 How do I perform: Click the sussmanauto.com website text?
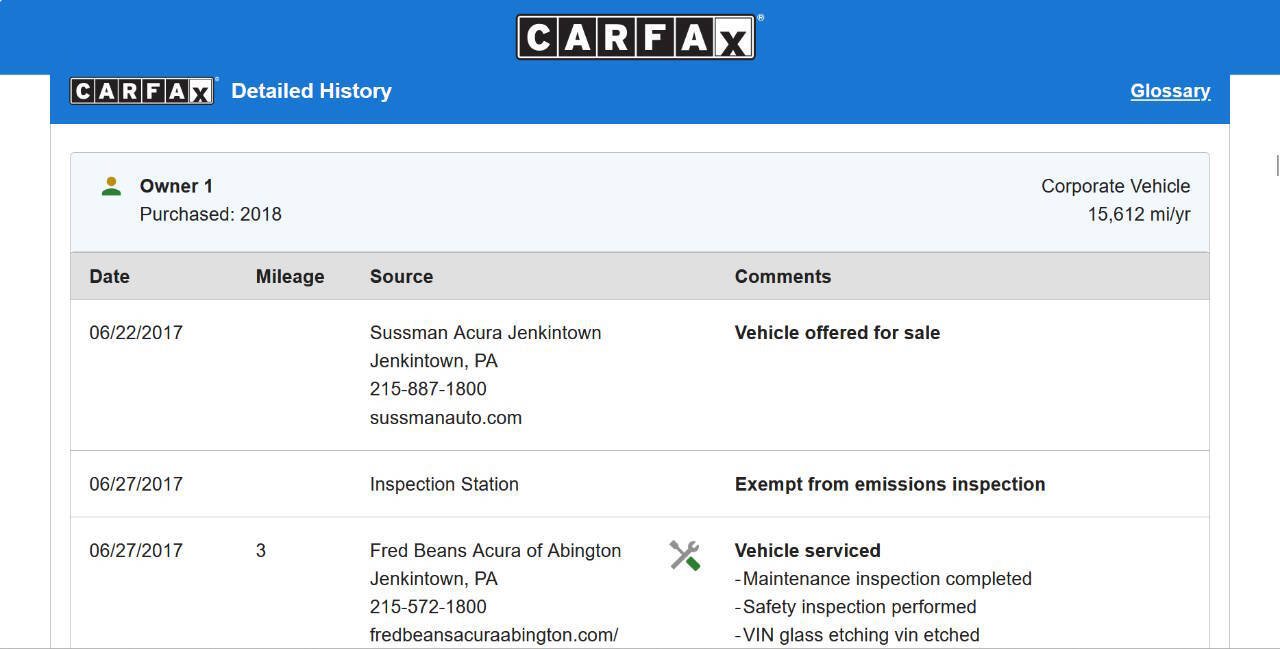446,418
